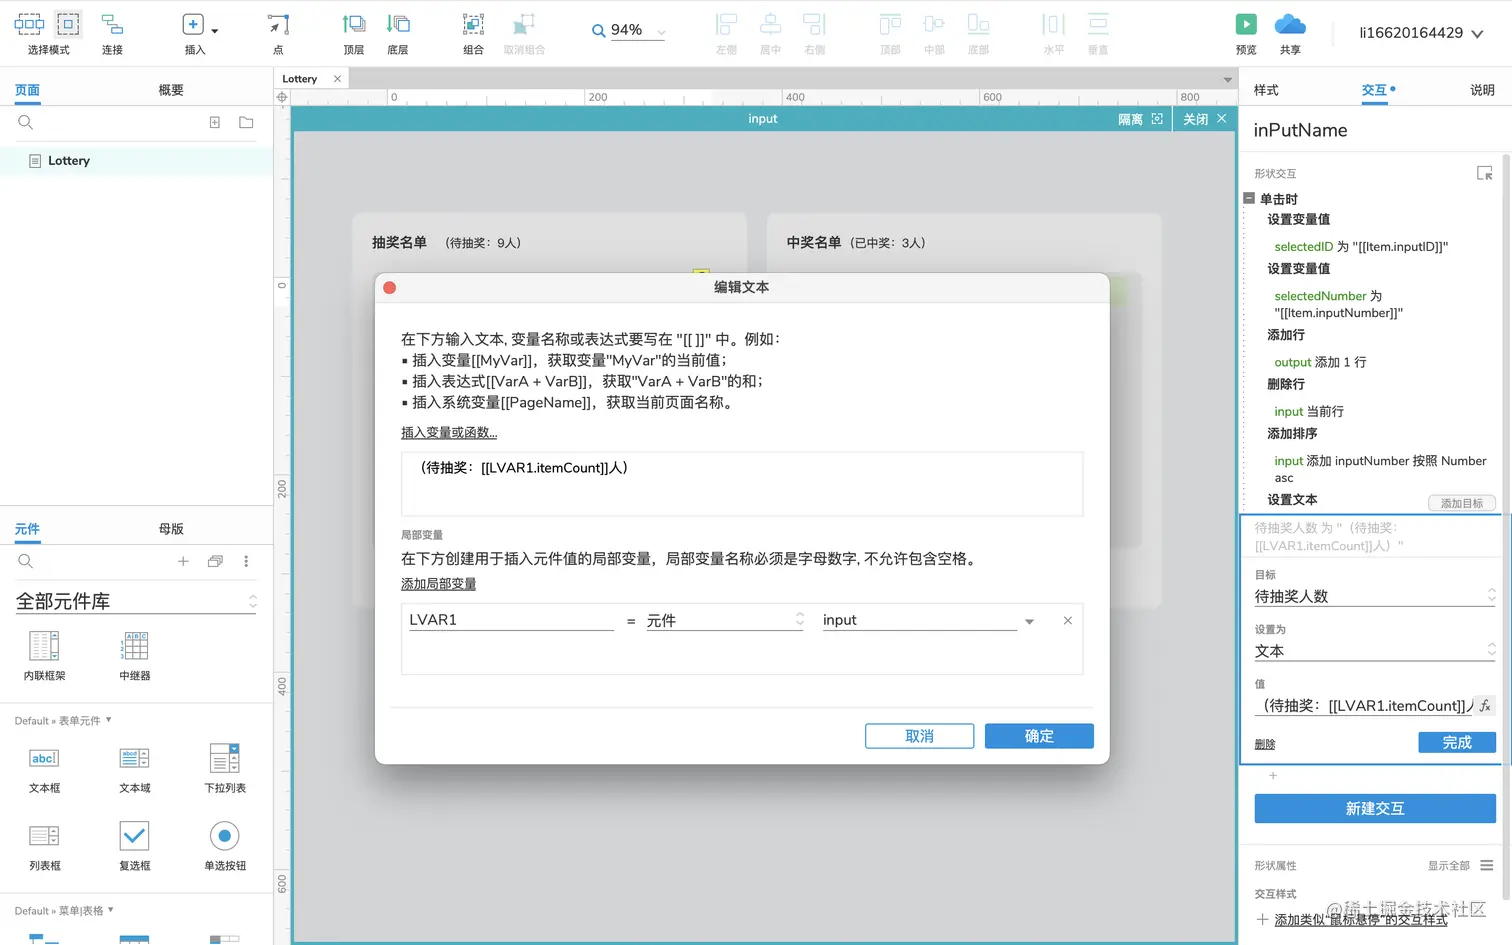
Task: Edit LVAR1 variable name field
Action: coord(510,620)
